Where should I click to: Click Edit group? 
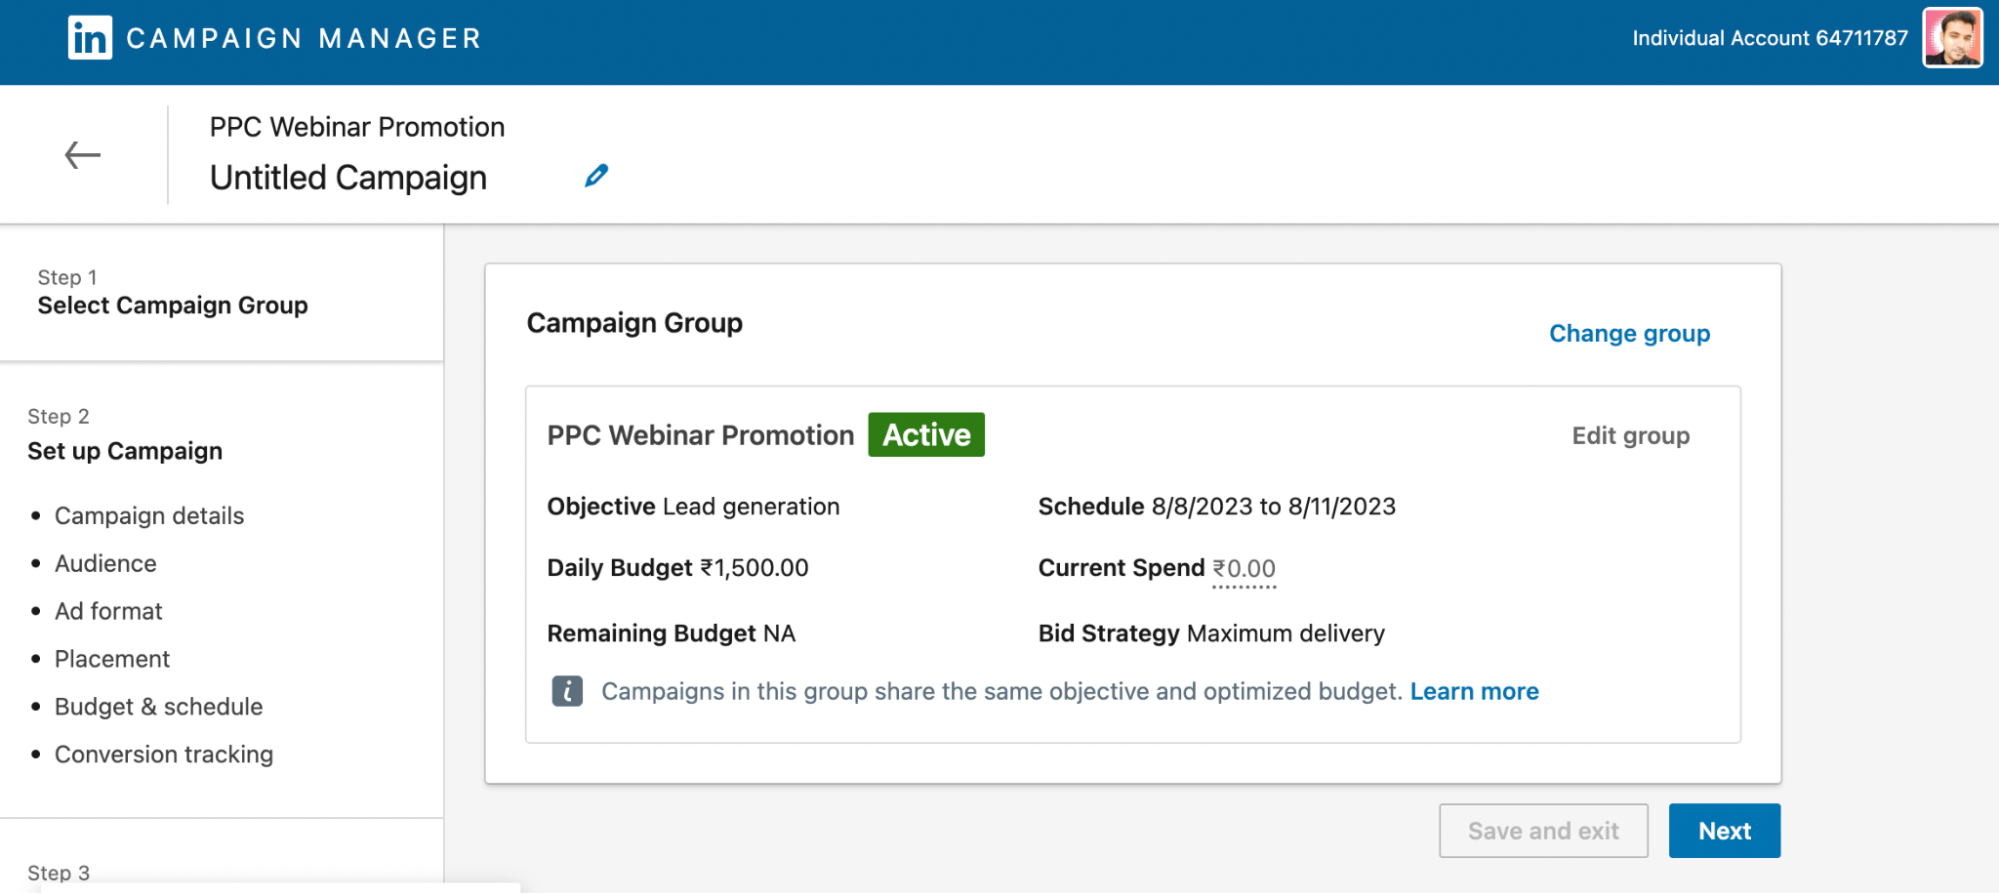(x=1630, y=436)
